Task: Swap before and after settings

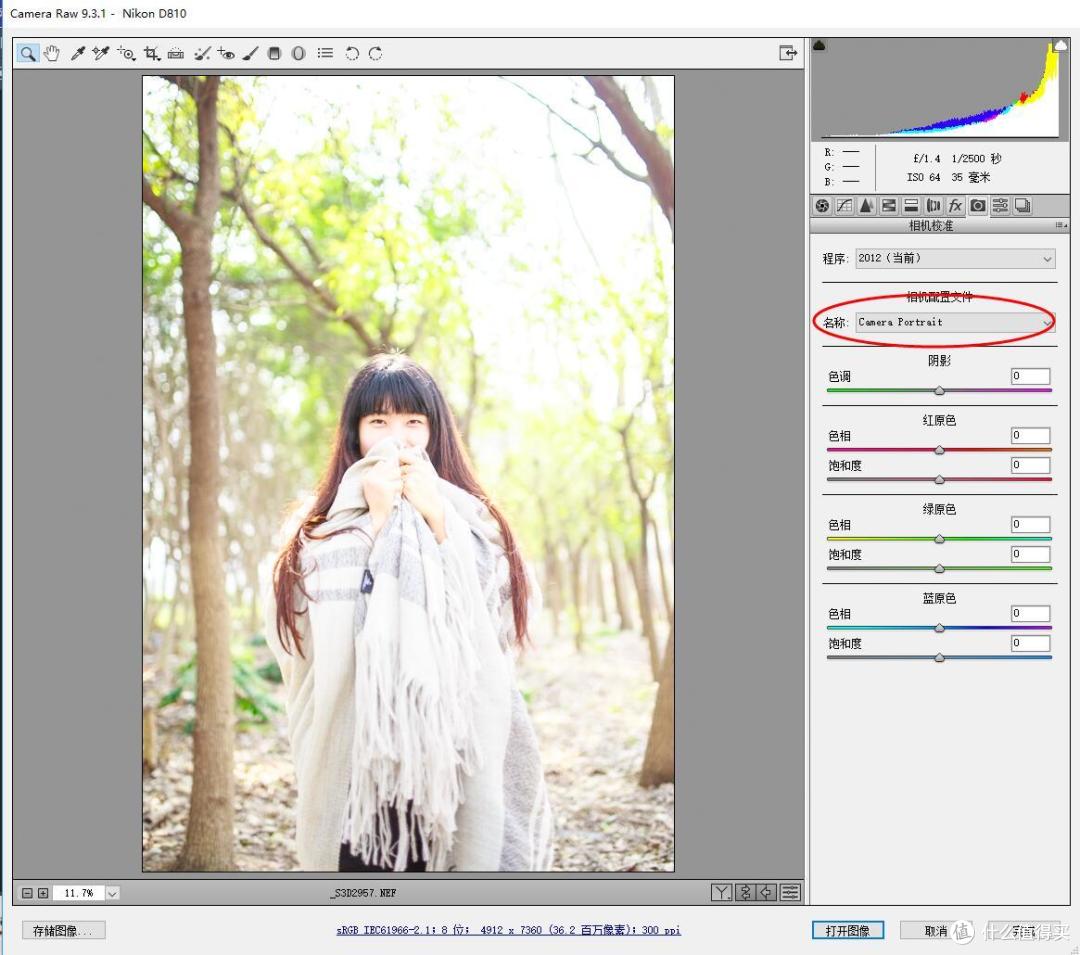Action: click(x=745, y=893)
